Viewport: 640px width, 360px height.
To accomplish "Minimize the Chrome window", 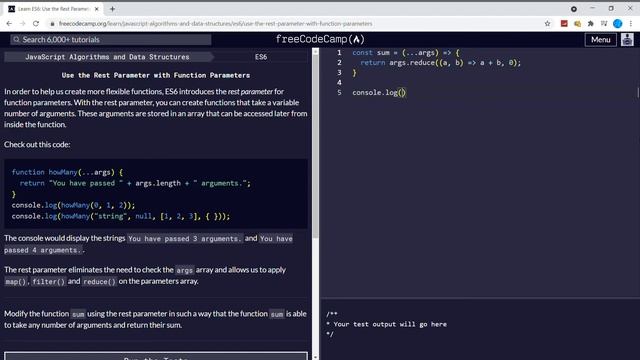I will [x=592, y=9].
